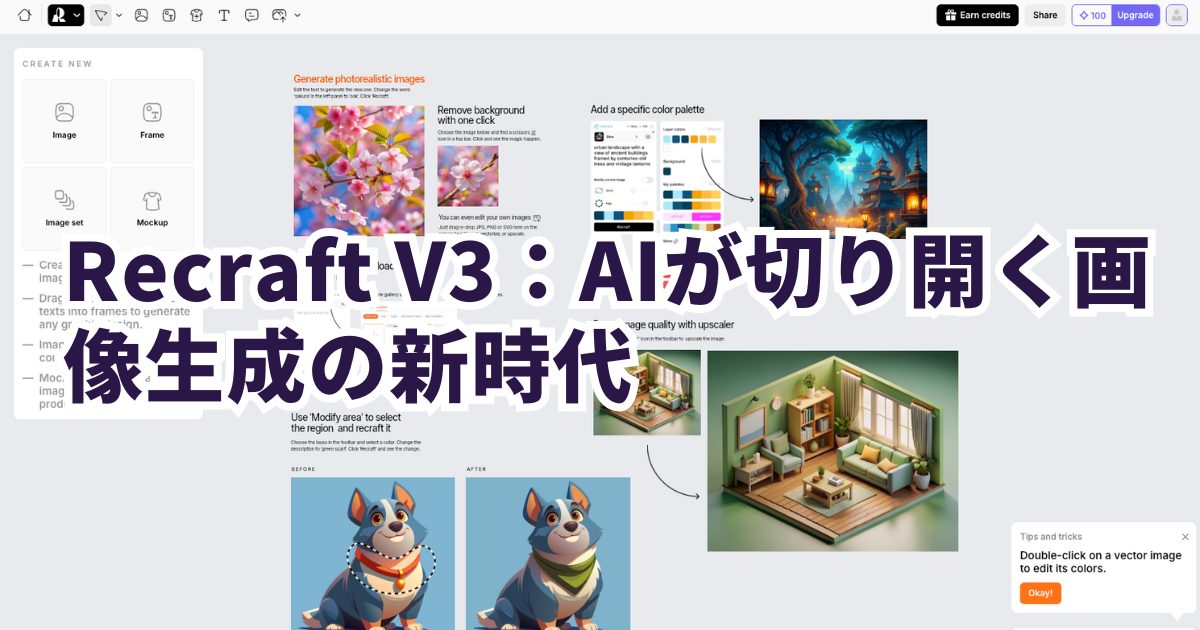
Task: Select the arrow pointer tool
Action: coord(100,15)
